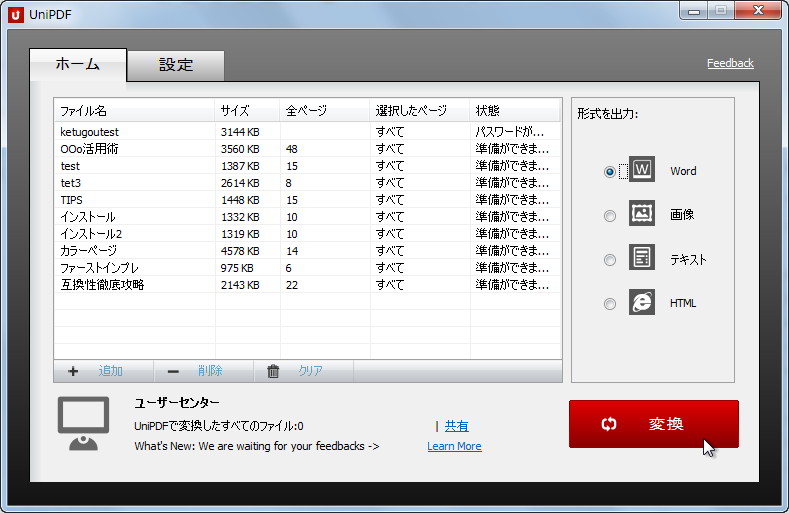The image size is (789, 513).
Task: Click the UniPDF logo in title bar
Action: 16,15
